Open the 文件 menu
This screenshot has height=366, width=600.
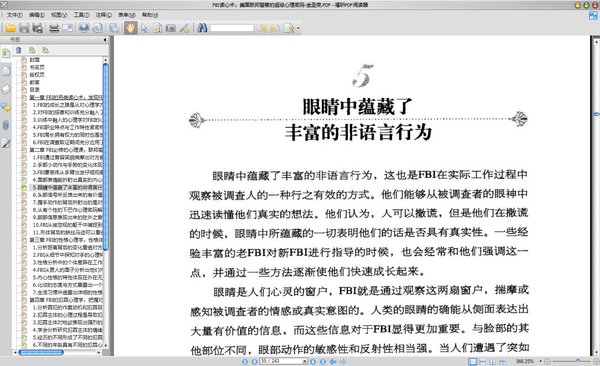click(x=15, y=15)
